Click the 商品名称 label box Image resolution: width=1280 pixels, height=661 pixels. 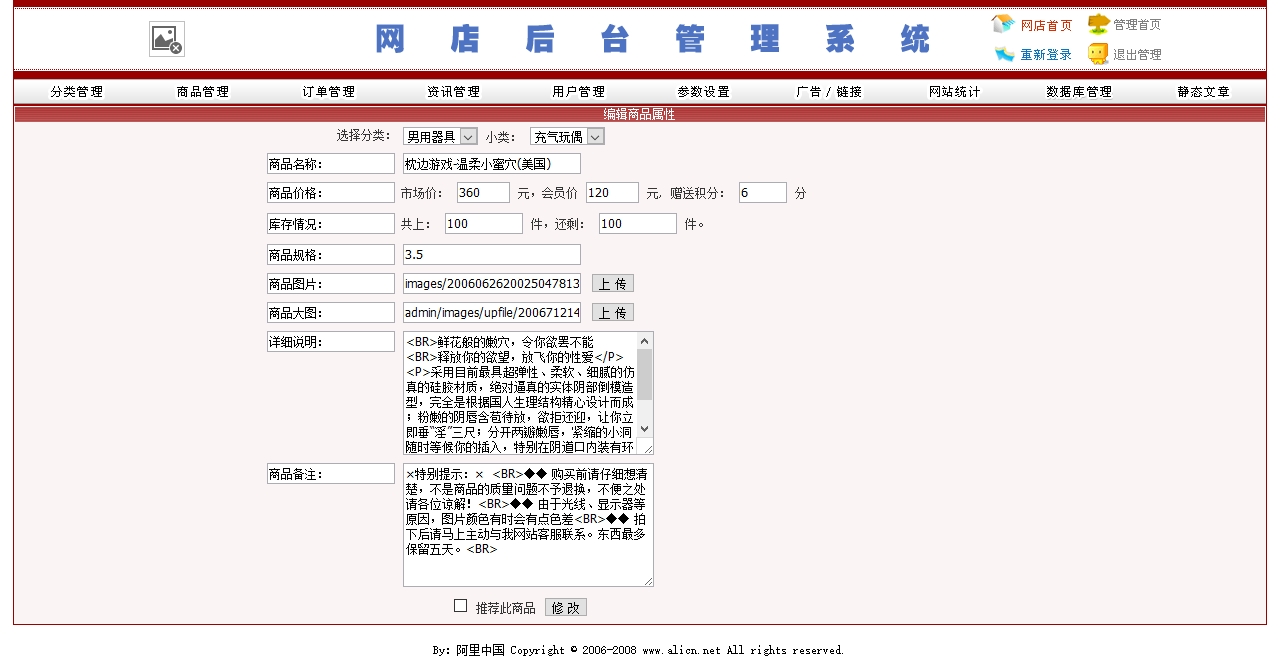tap(331, 164)
